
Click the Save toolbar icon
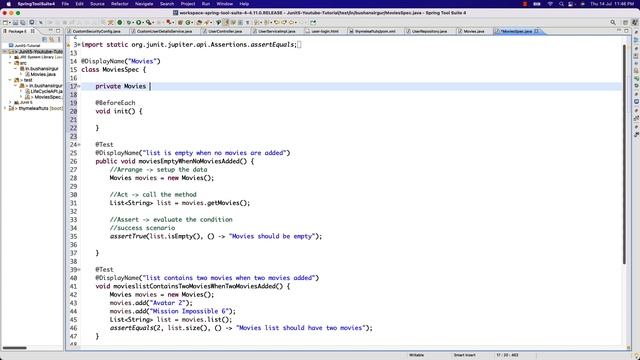(16, 22)
